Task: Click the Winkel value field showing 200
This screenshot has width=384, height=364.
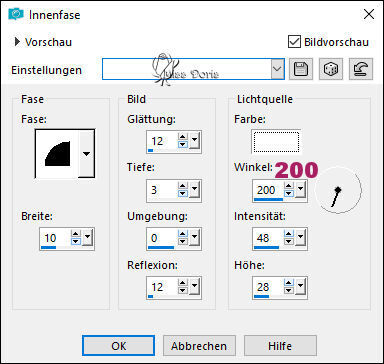Action: tap(268, 190)
